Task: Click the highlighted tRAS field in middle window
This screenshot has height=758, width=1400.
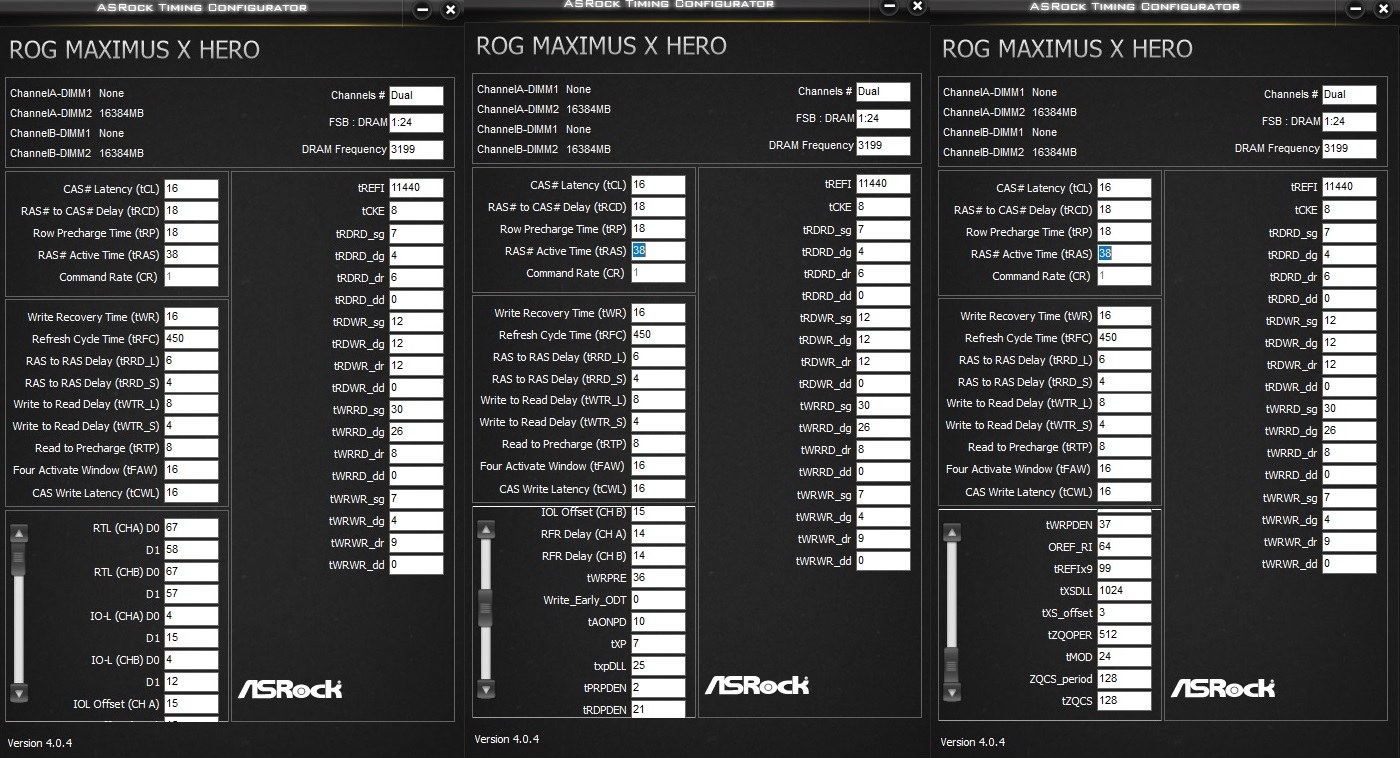Action: [658, 251]
